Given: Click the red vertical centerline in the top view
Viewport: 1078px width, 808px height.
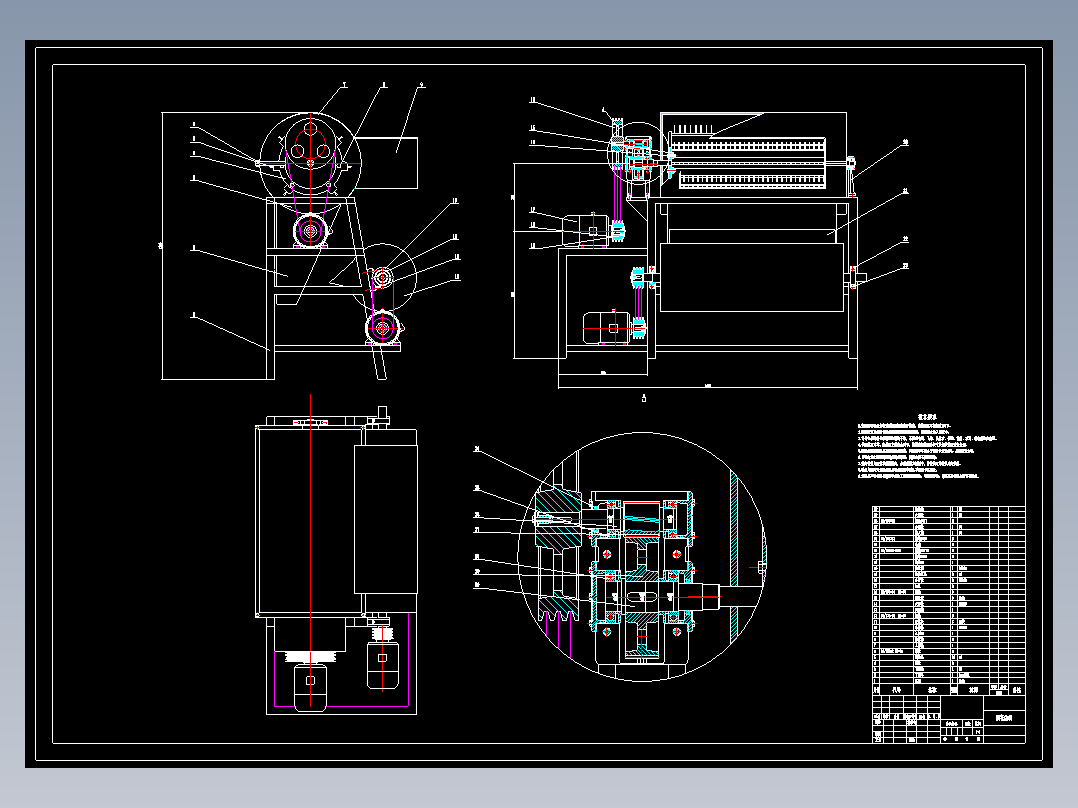Looking at the screenshot, I should coord(311,552).
